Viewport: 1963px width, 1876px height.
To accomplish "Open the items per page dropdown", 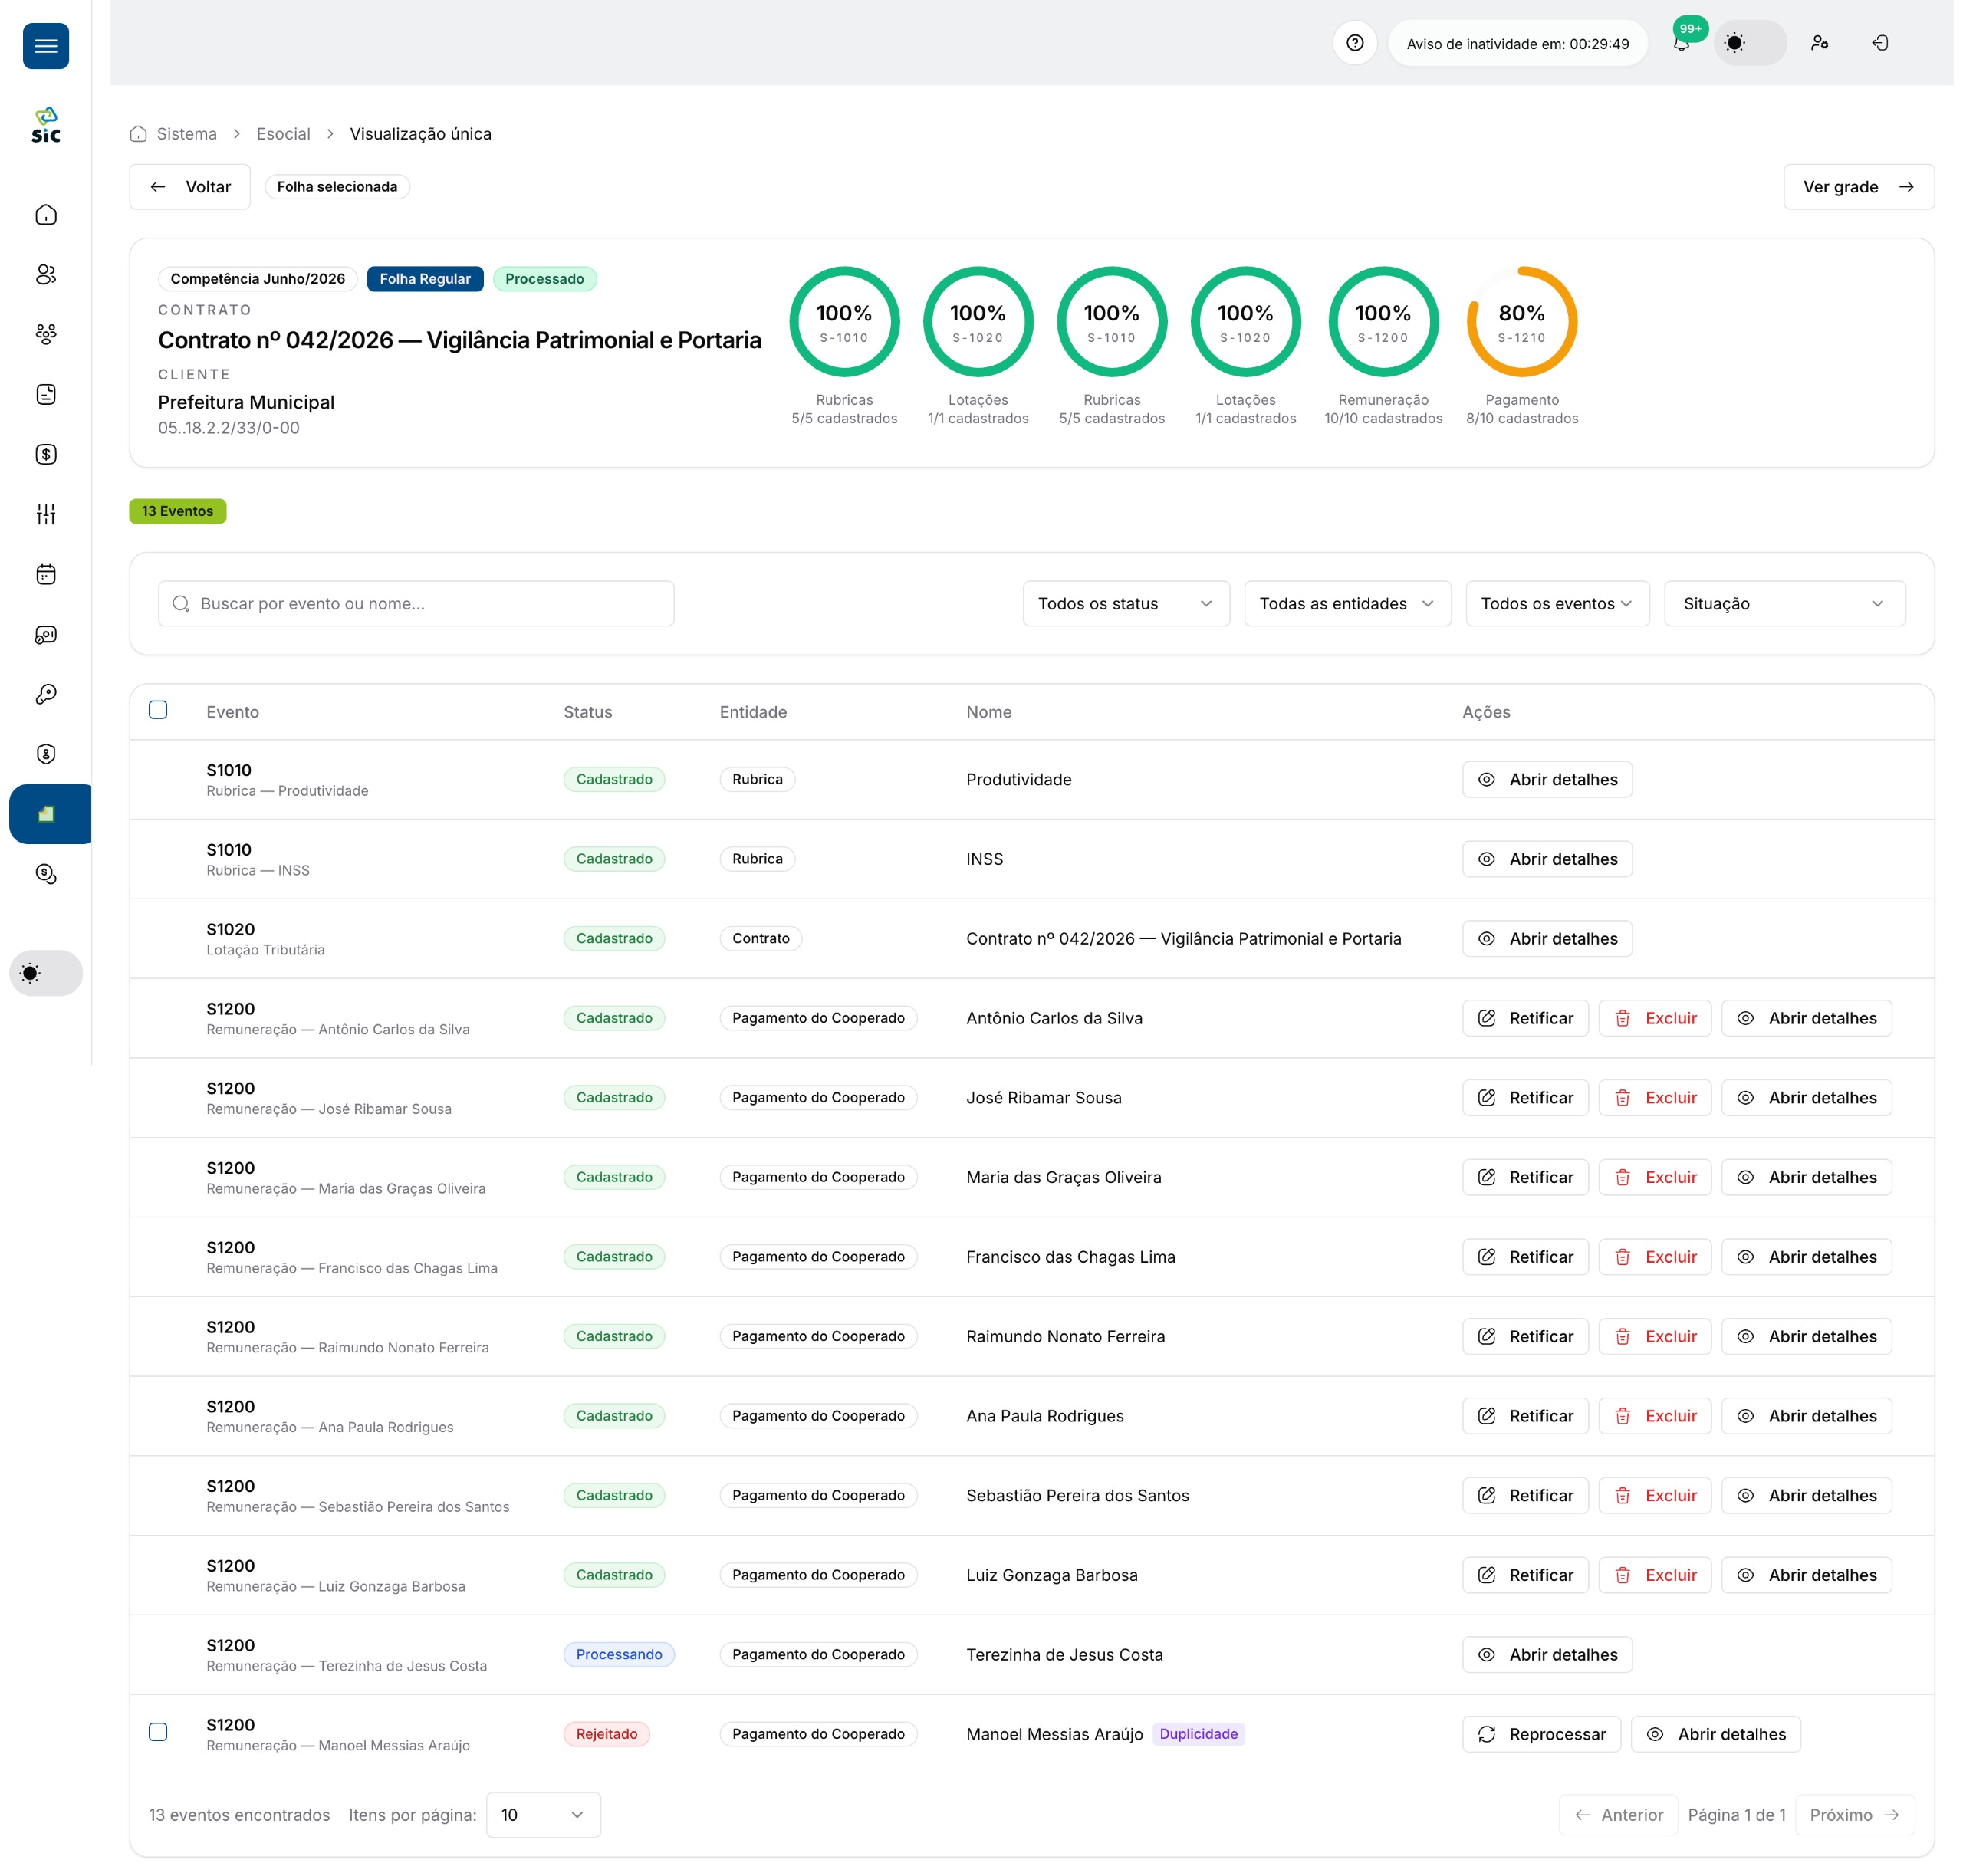I will pyautogui.click(x=543, y=1814).
